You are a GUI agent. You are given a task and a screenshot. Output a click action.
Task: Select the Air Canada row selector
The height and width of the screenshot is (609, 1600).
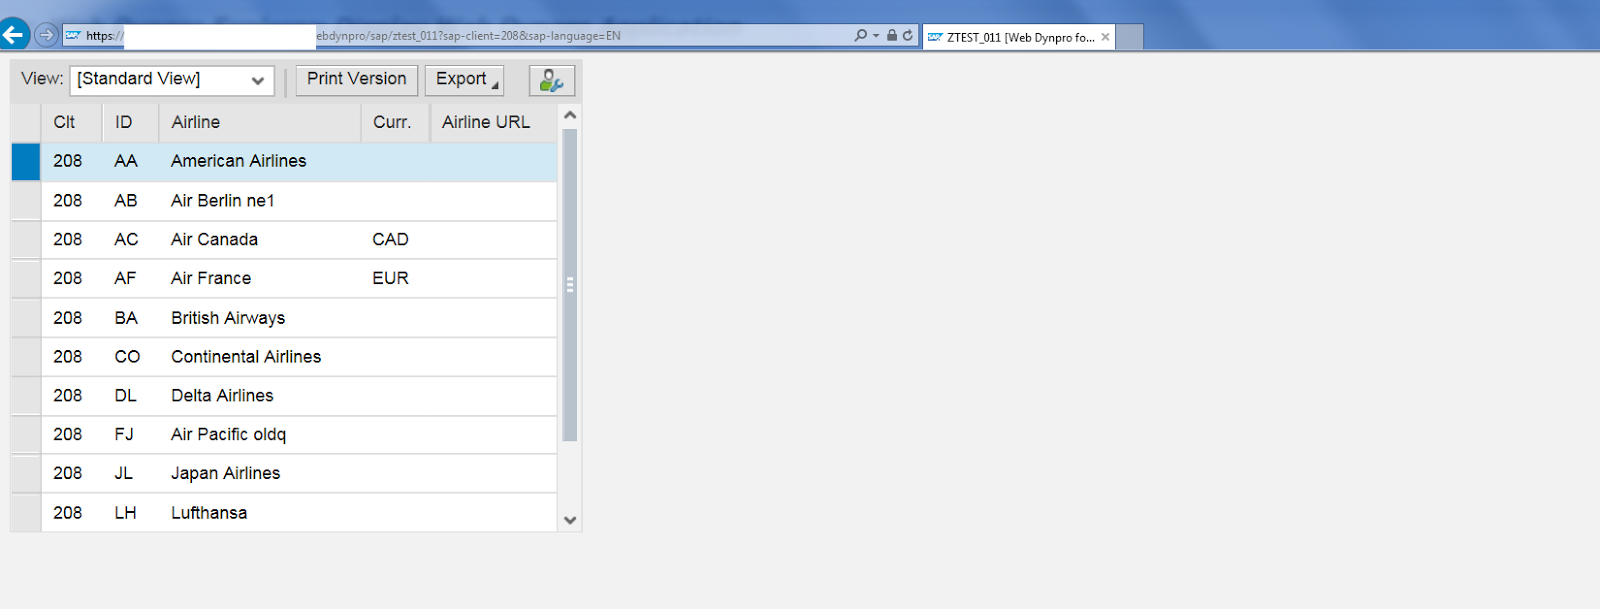(x=26, y=240)
